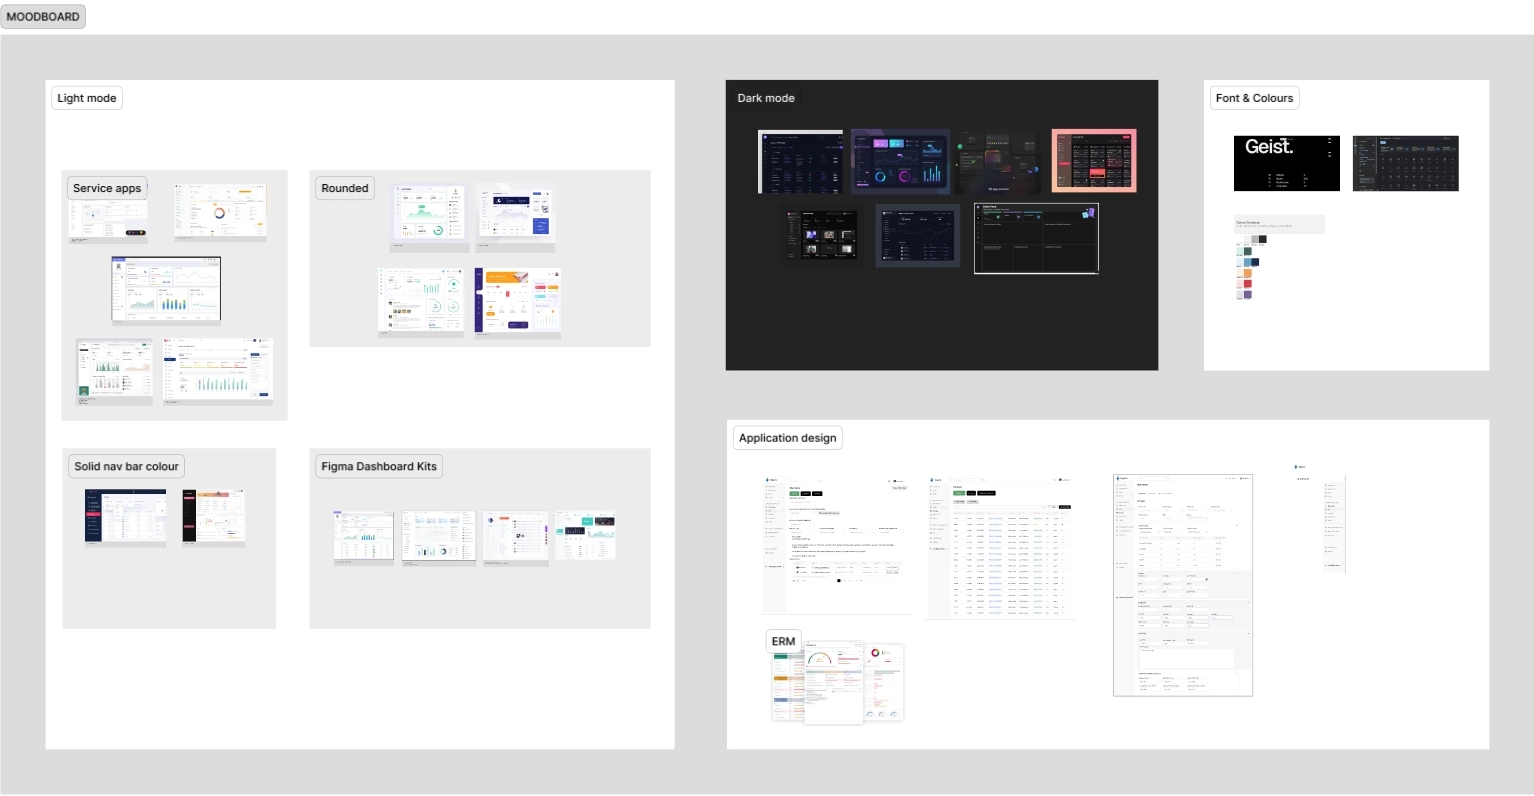
Task: Select the dark photo gallery thumbnail
Action: click(821, 235)
